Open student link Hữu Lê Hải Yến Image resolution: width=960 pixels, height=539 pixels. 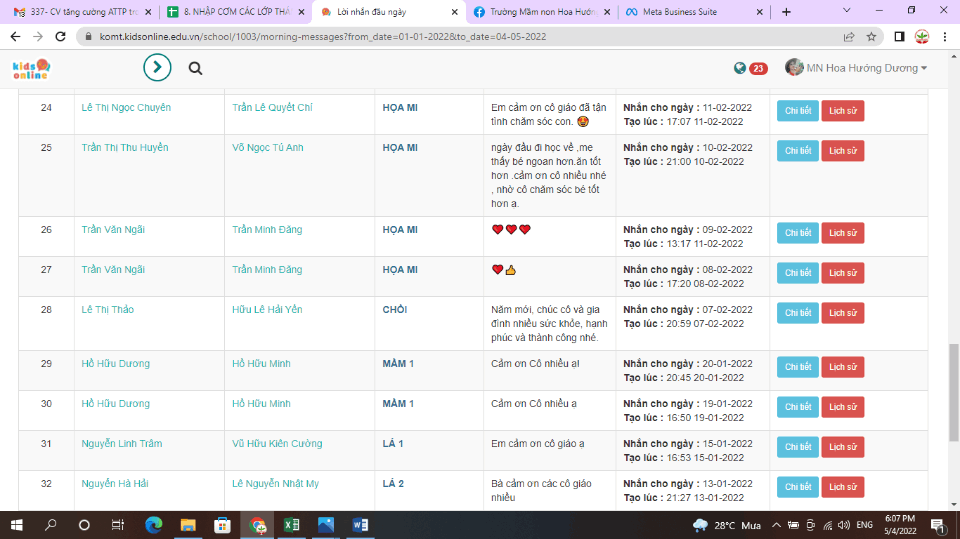pos(267,309)
